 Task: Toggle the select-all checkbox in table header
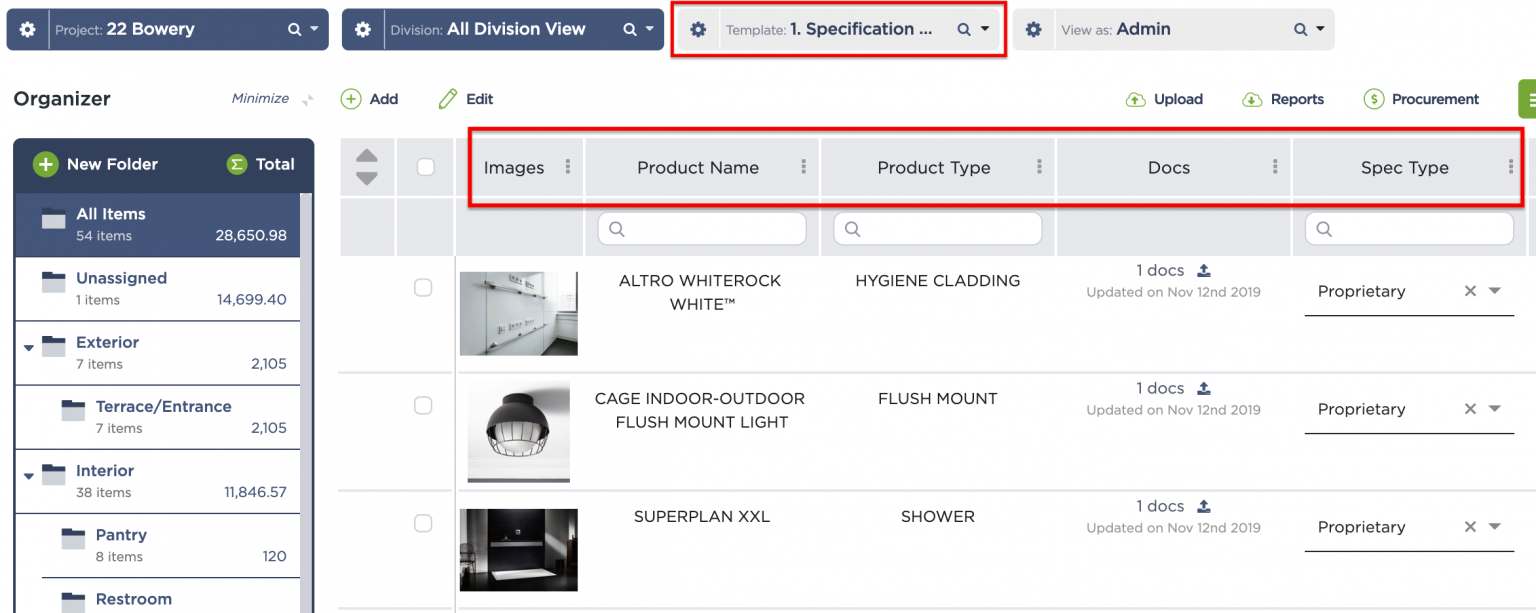coord(425,167)
